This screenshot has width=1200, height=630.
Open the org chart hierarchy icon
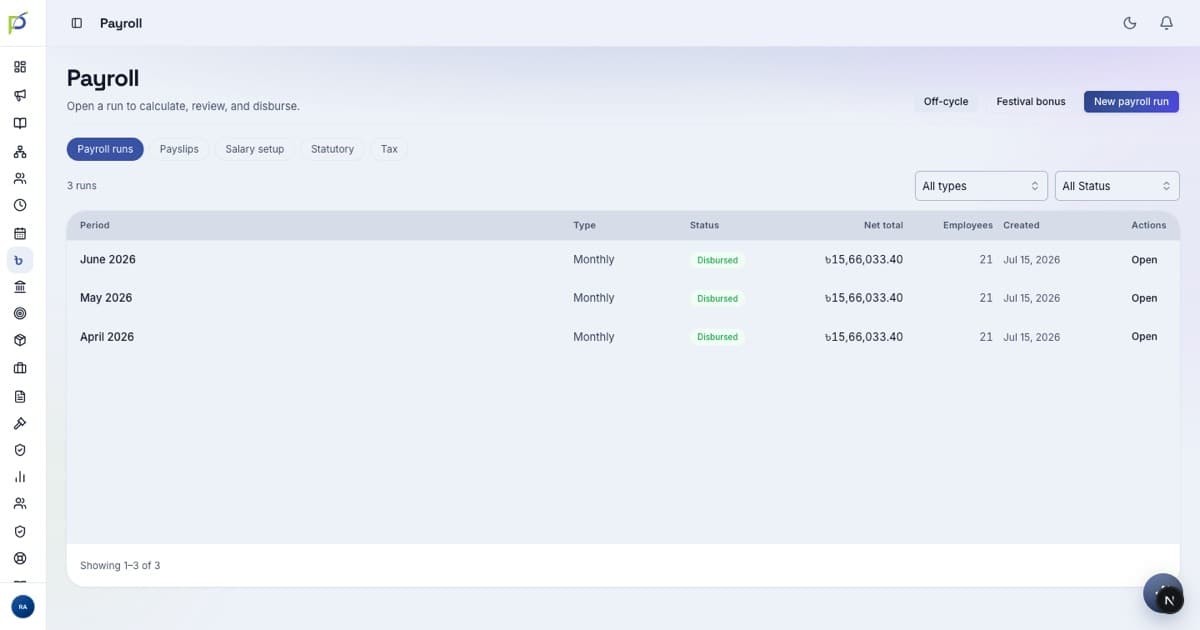(x=20, y=152)
